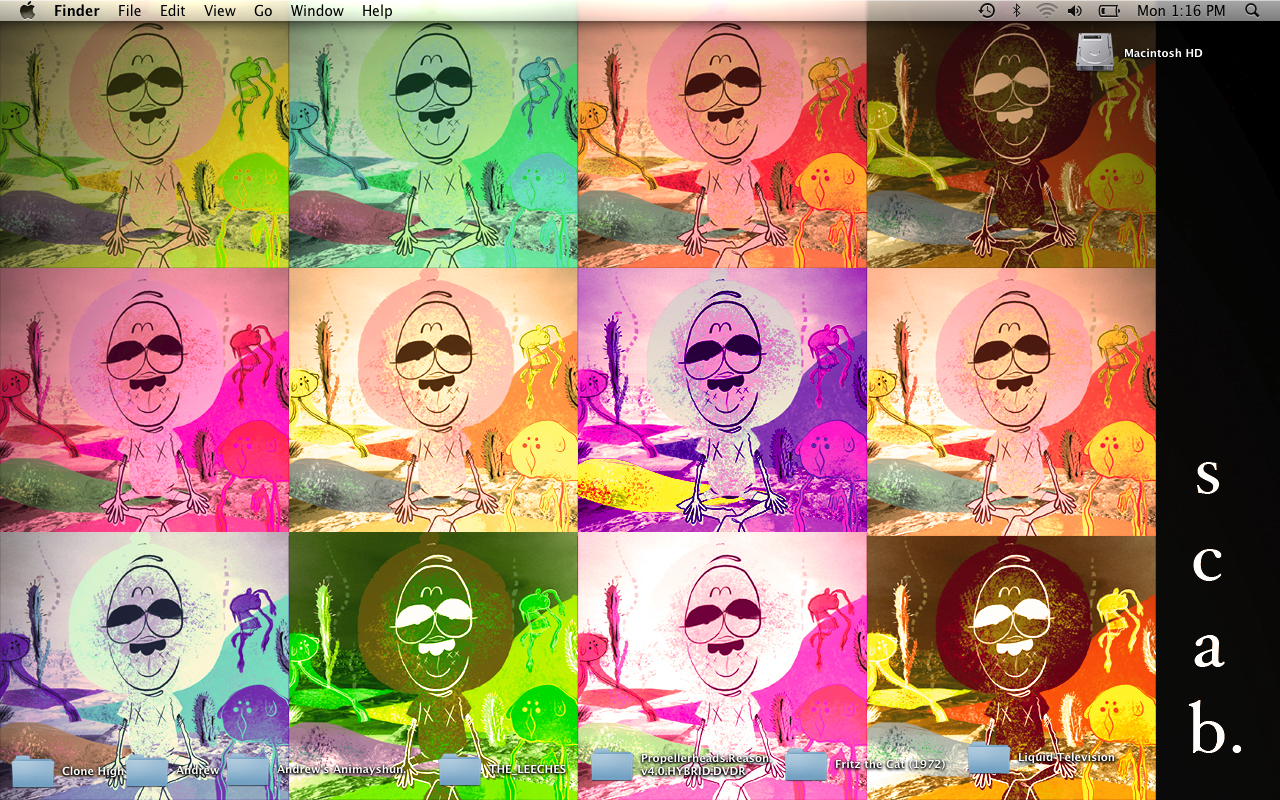Viewport: 1280px width, 800px height.
Task: Click the Mon 1:16 PM clock
Action: coord(1181,11)
